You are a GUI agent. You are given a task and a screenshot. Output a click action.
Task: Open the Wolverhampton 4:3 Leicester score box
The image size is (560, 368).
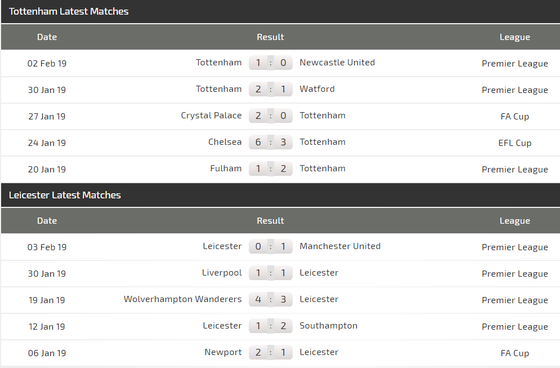(x=270, y=299)
